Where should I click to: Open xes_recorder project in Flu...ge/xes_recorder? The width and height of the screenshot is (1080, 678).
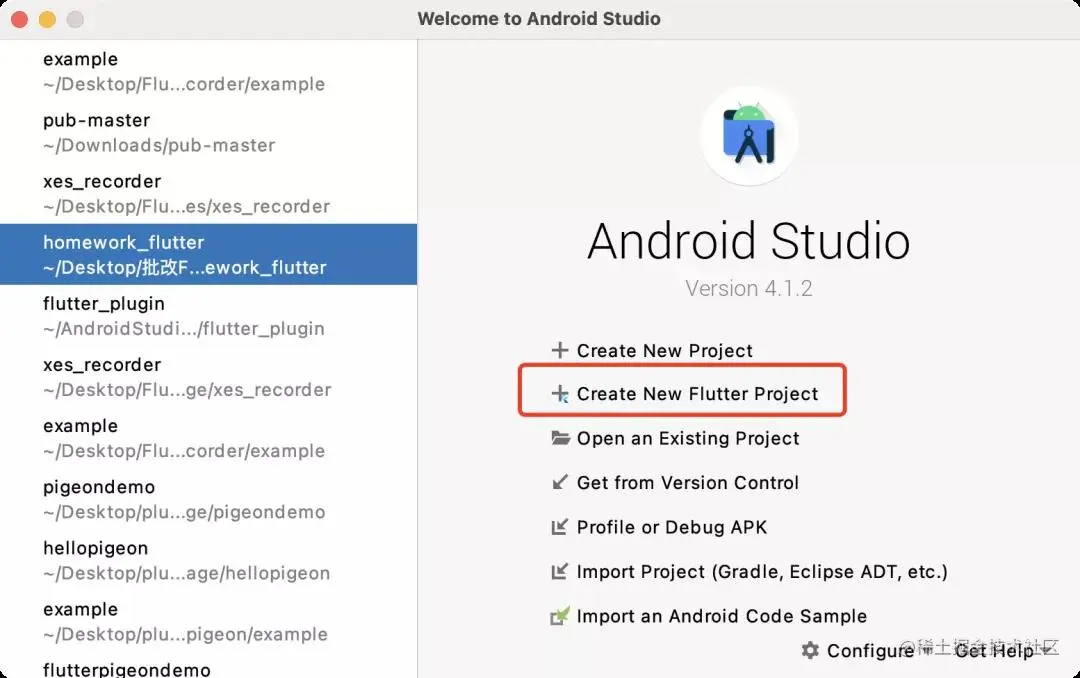tap(209, 377)
